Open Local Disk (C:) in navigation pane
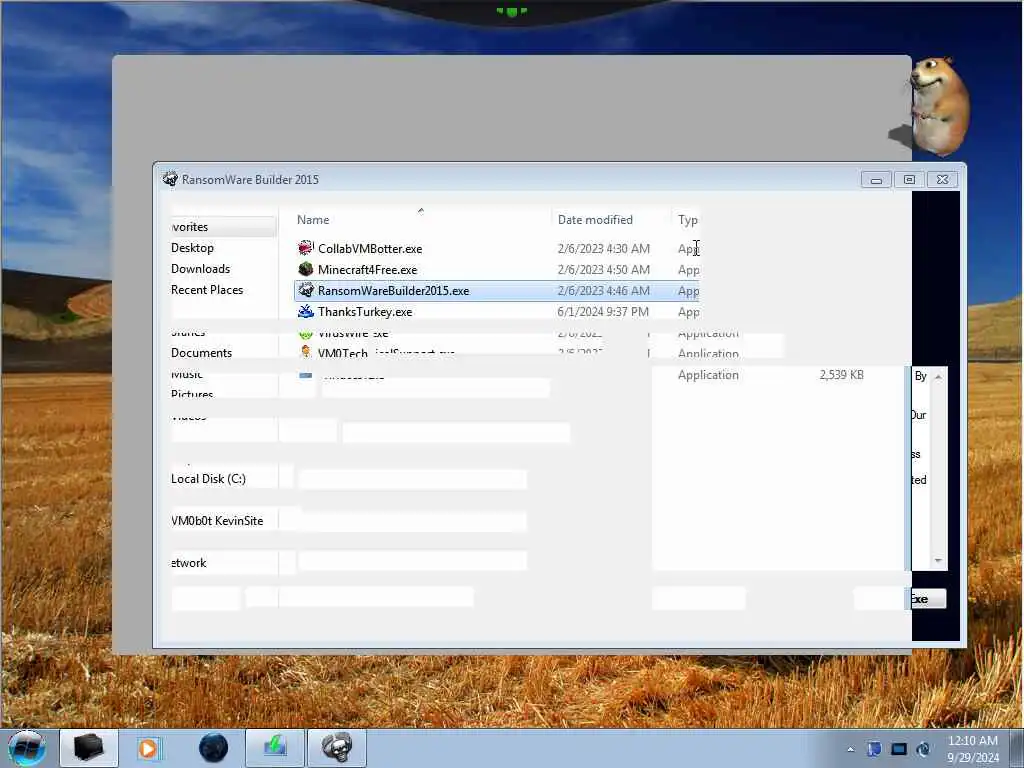 point(208,479)
